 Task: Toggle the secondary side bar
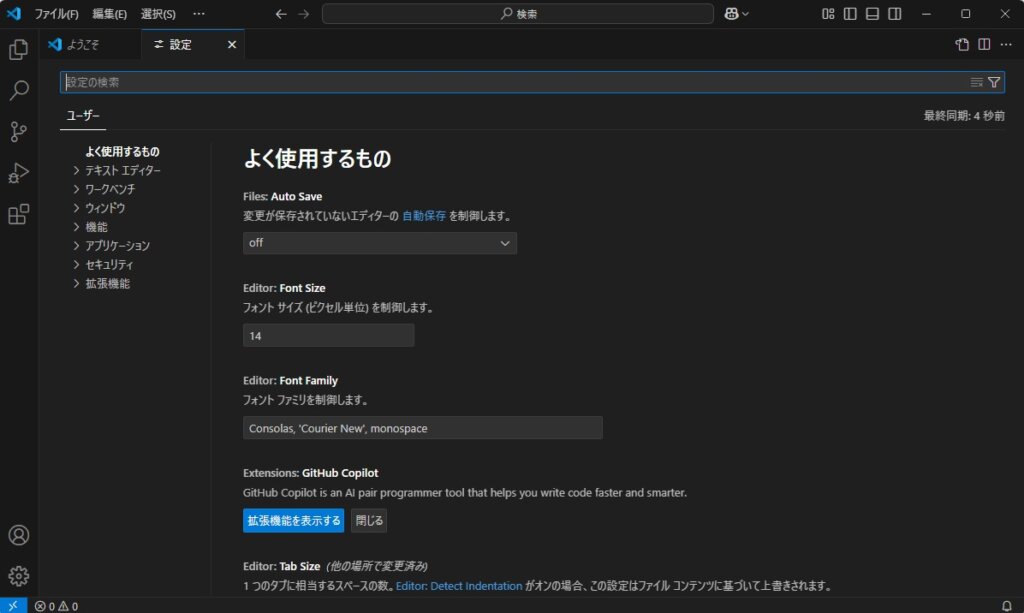click(x=895, y=14)
